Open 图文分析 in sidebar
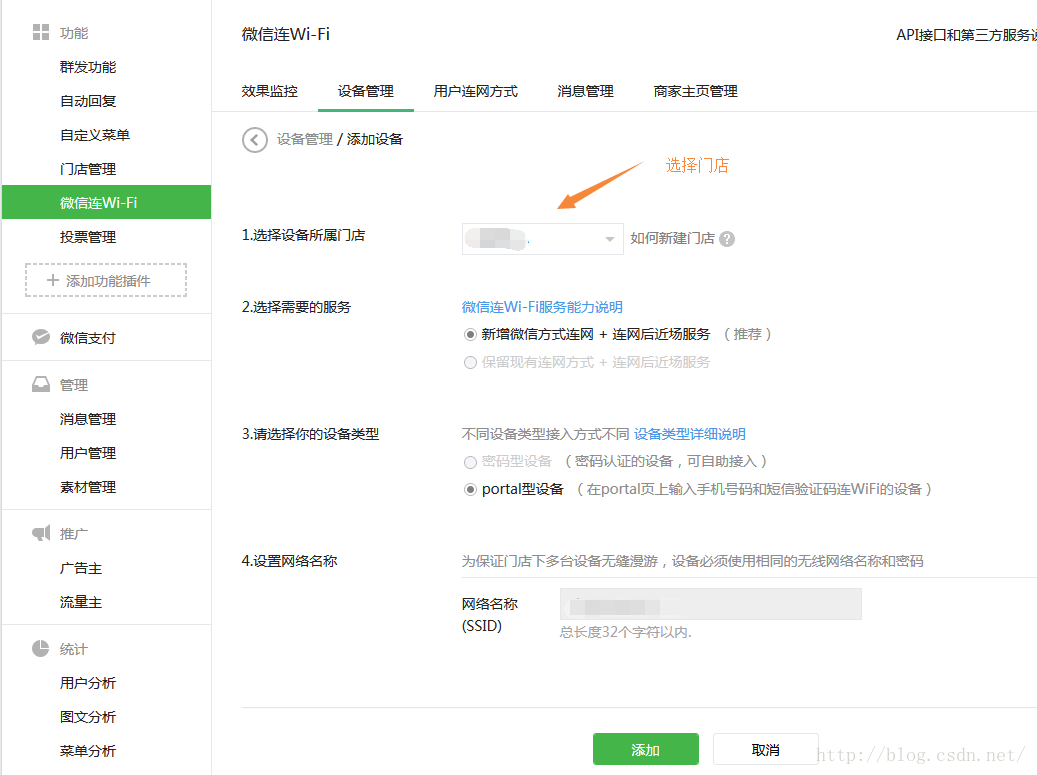This screenshot has height=775, width=1037. [x=88, y=717]
